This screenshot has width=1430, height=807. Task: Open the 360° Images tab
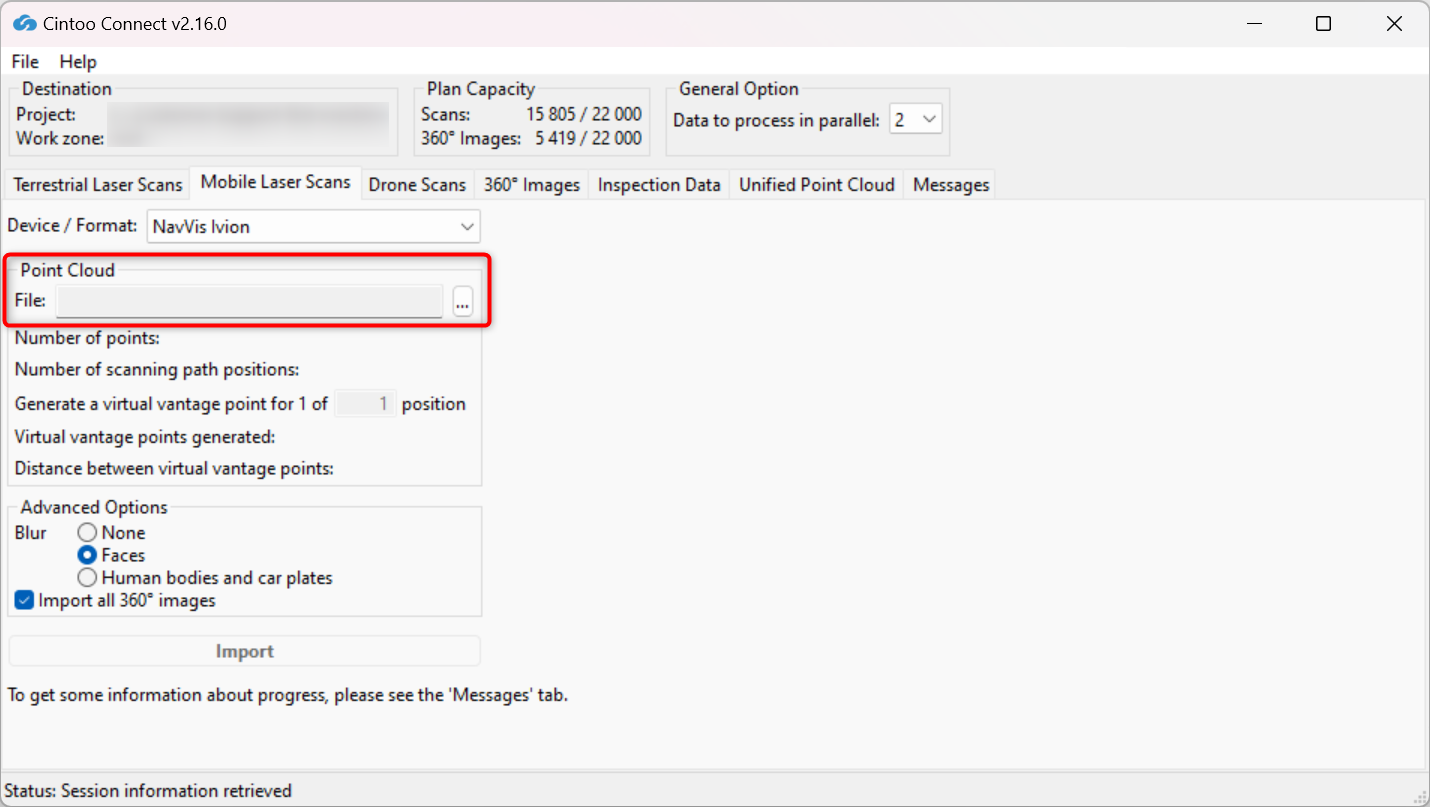tap(532, 185)
